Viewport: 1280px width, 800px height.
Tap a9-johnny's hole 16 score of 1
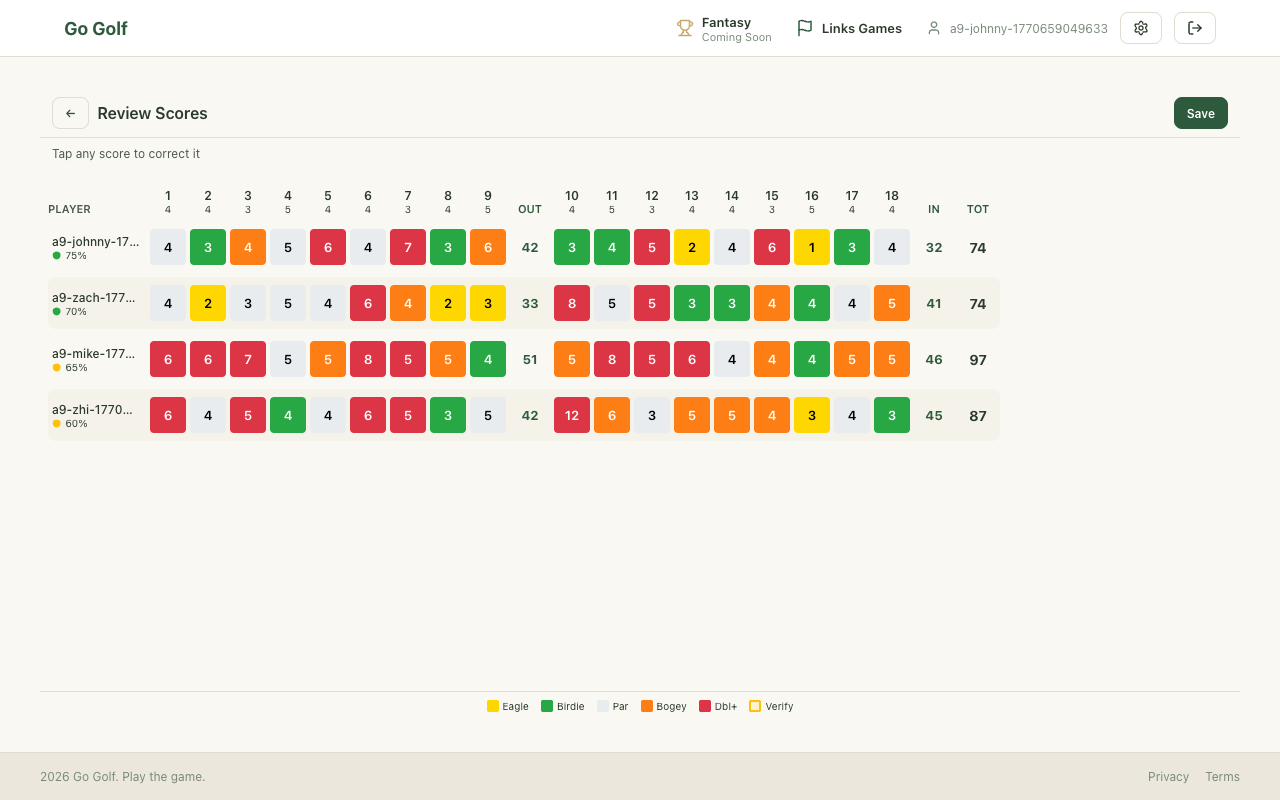click(x=812, y=247)
